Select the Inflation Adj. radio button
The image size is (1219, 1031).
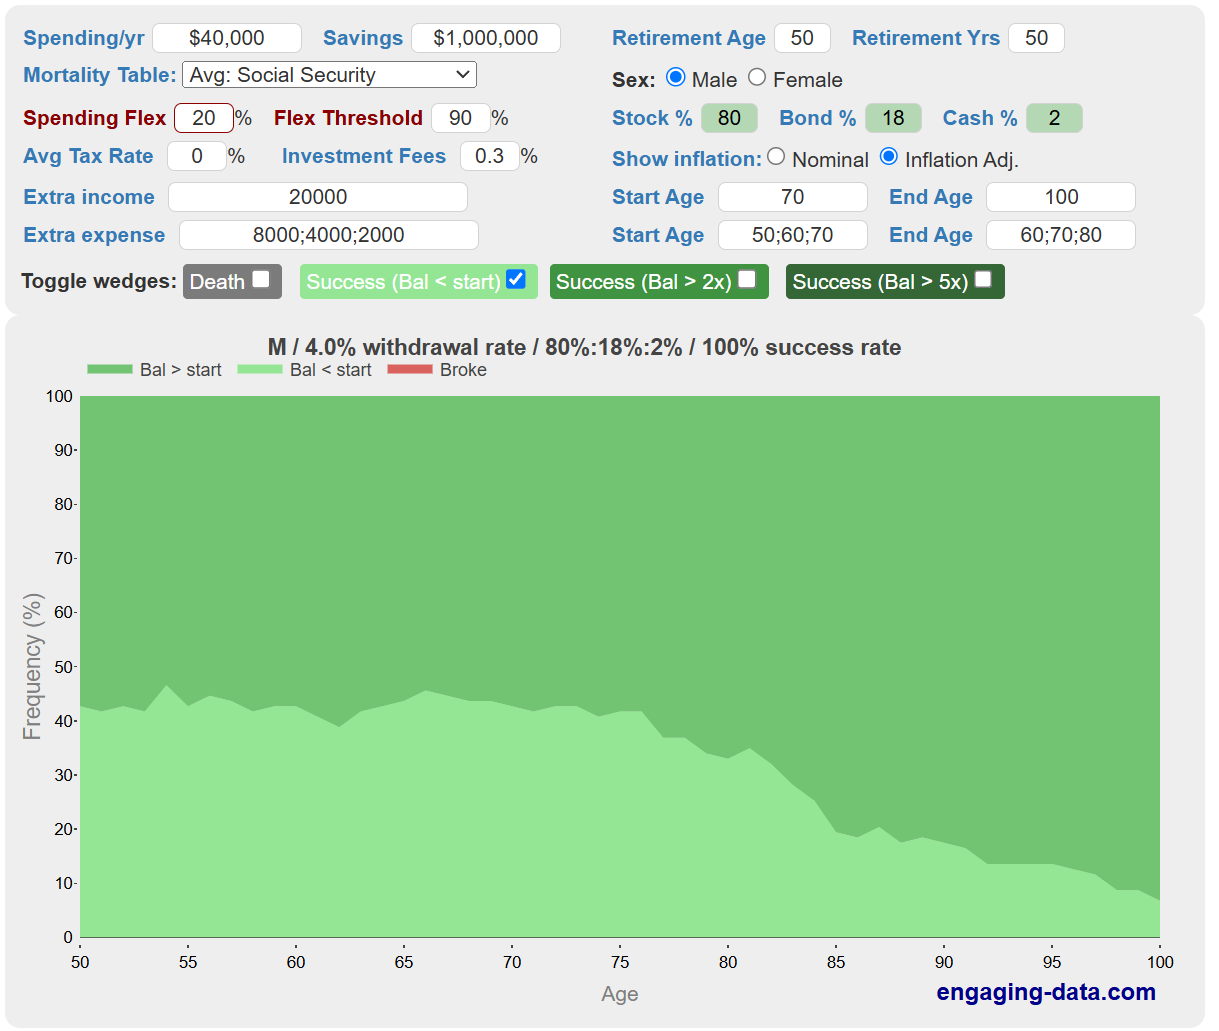889,157
